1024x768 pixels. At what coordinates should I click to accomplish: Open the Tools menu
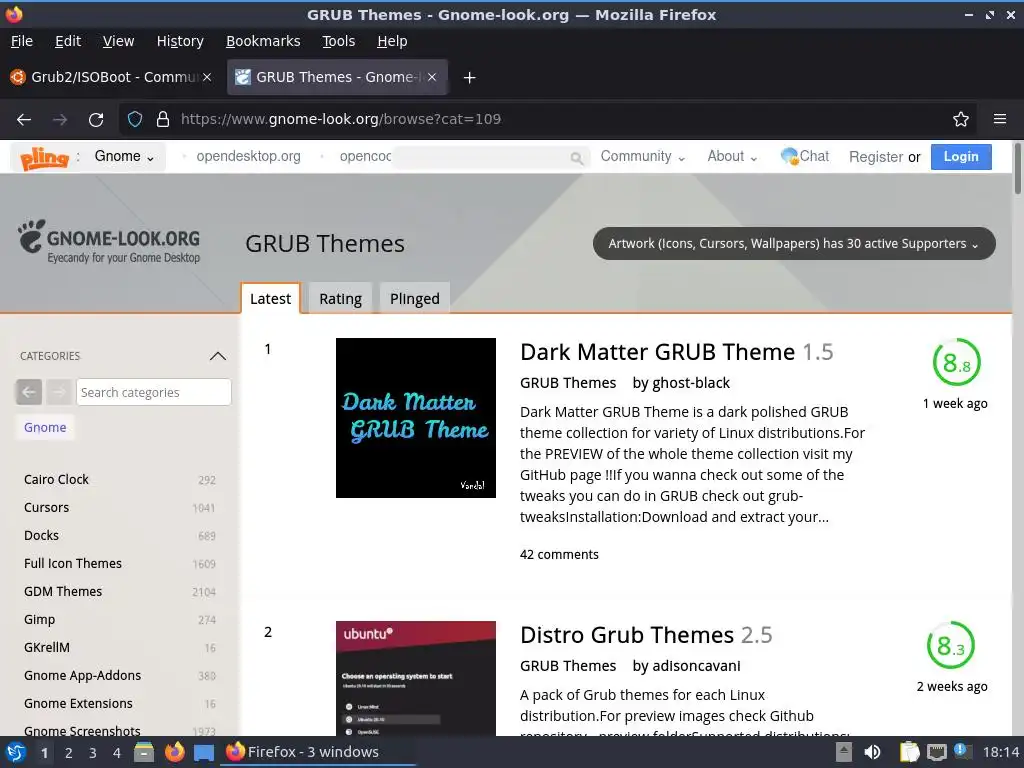coord(338,41)
